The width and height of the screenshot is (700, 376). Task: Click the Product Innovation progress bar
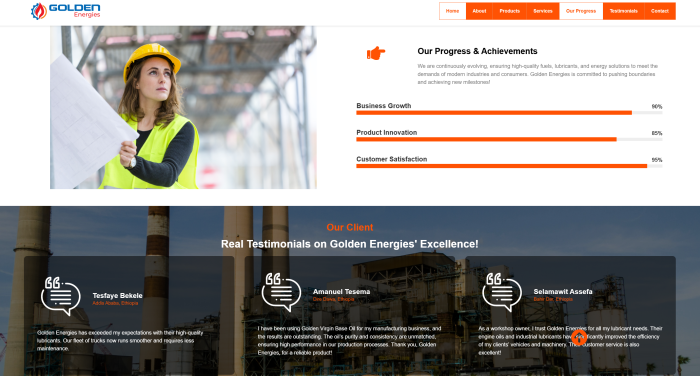[x=509, y=139]
